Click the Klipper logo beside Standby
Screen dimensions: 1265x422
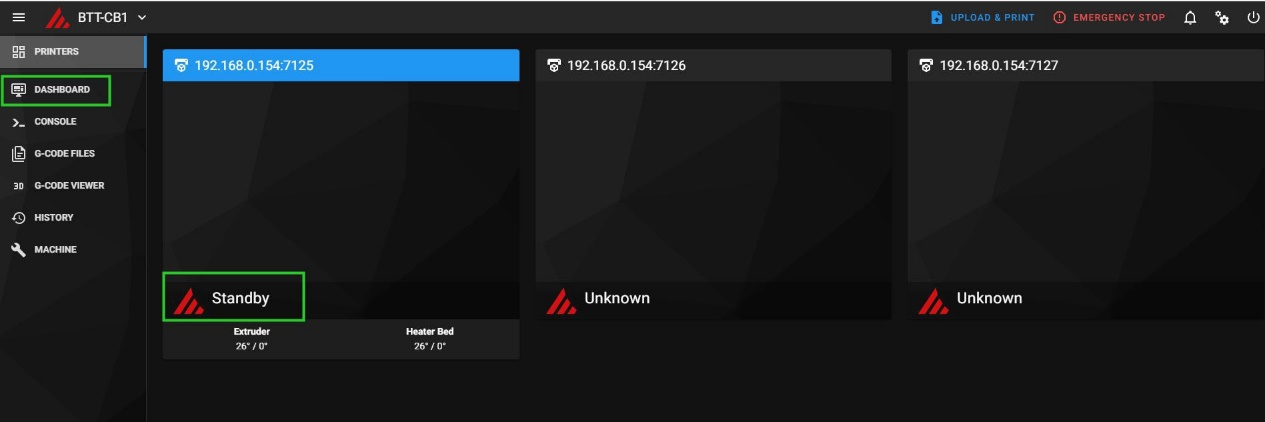pyautogui.click(x=188, y=299)
